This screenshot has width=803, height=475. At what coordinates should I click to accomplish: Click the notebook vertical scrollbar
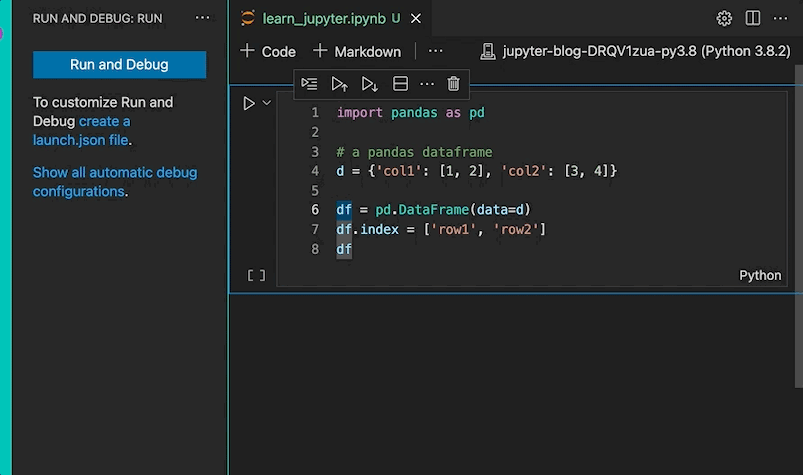click(798, 226)
